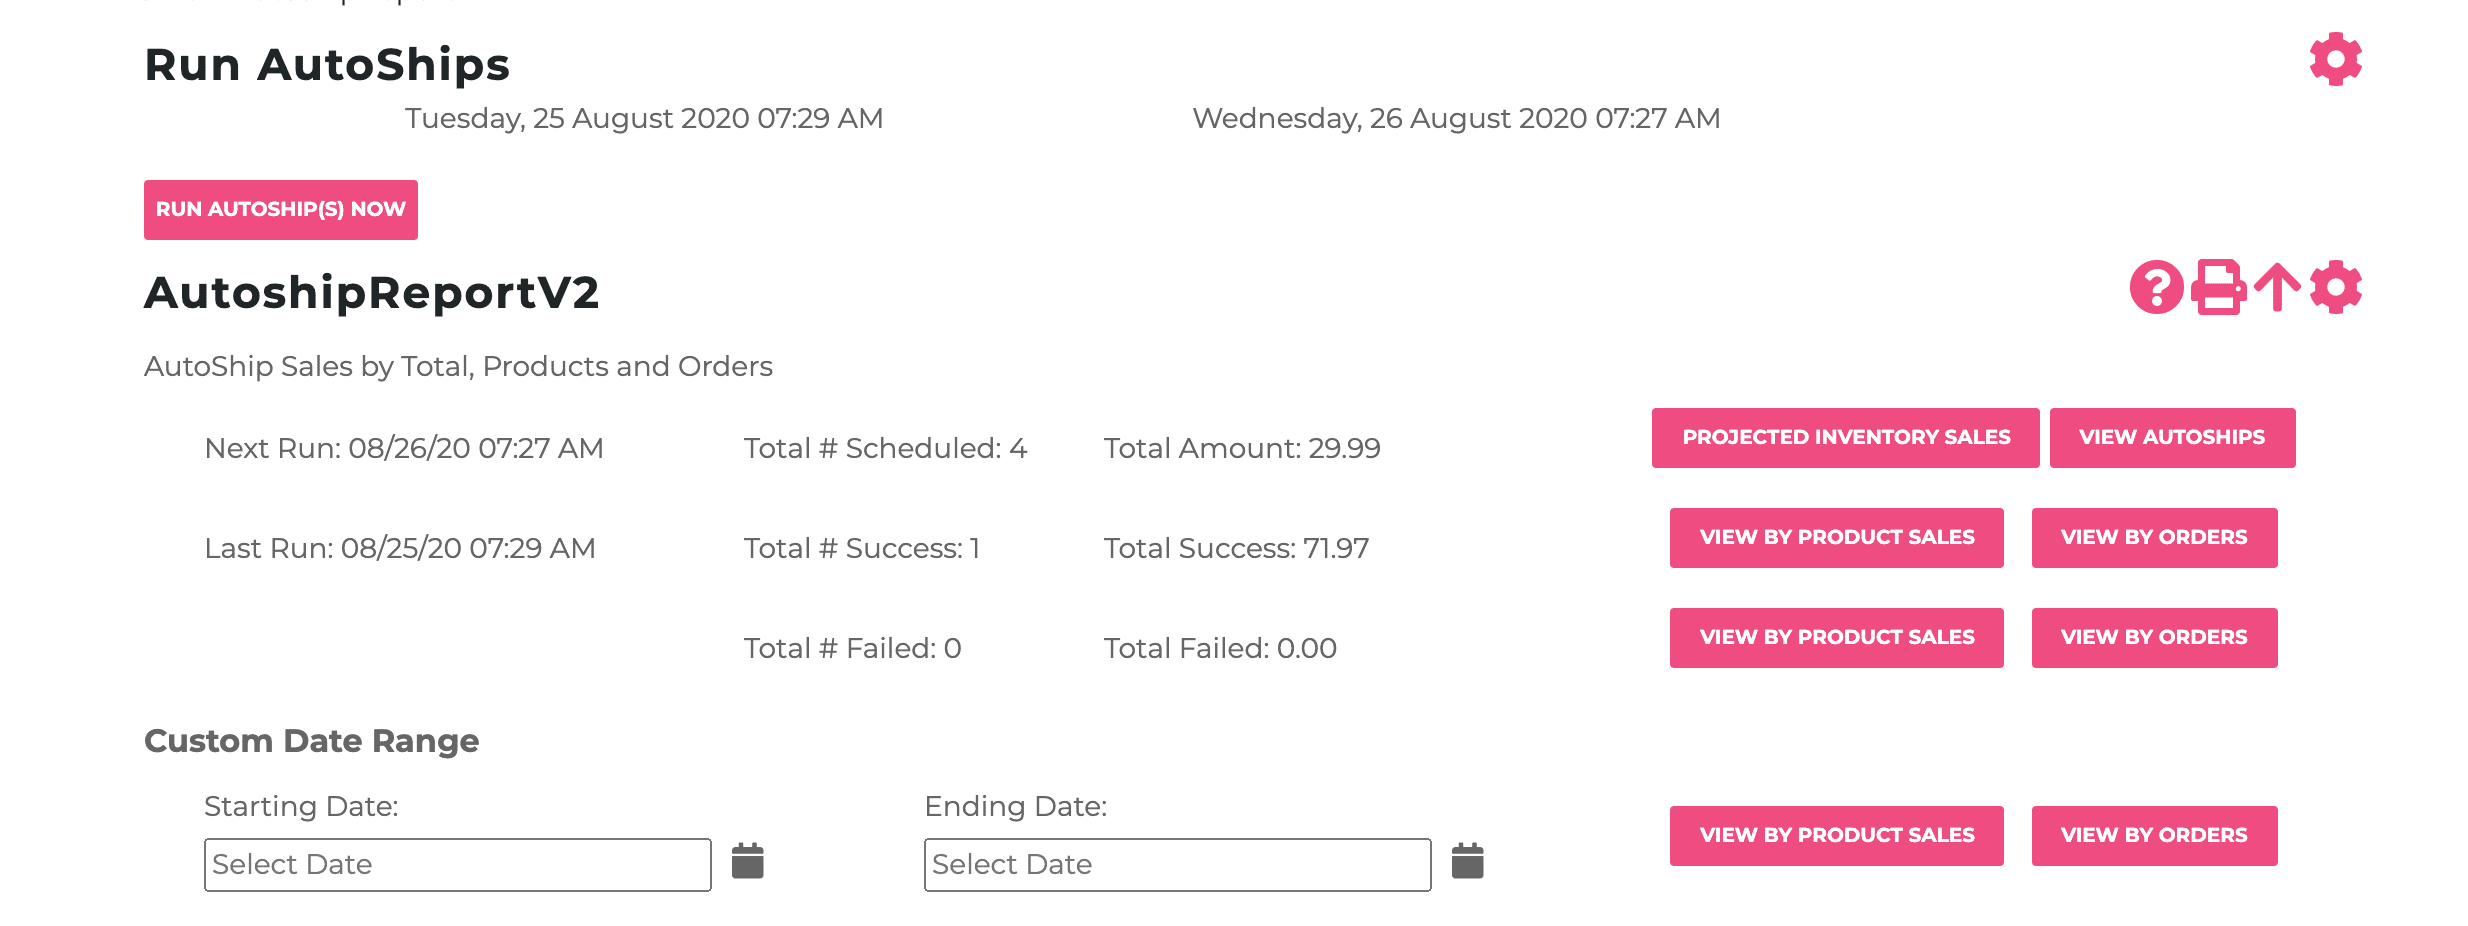View Total Failed by product sales
Image resolution: width=2468 pixels, height=926 pixels.
[1837, 638]
